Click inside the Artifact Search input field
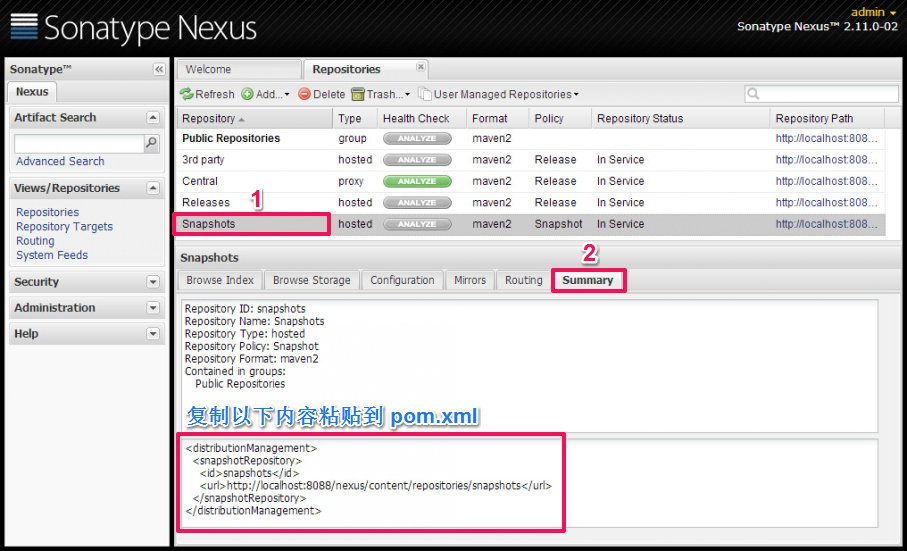The width and height of the screenshot is (907, 551). 79,143
